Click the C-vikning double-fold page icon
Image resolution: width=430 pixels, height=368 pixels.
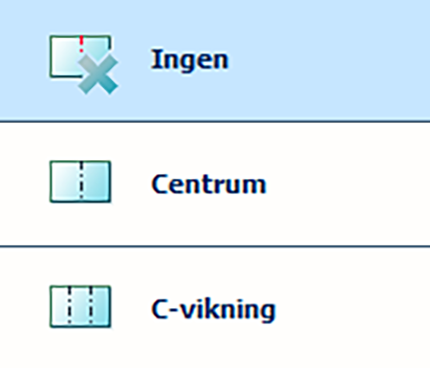pyautogui.click(x=80, y=306)
